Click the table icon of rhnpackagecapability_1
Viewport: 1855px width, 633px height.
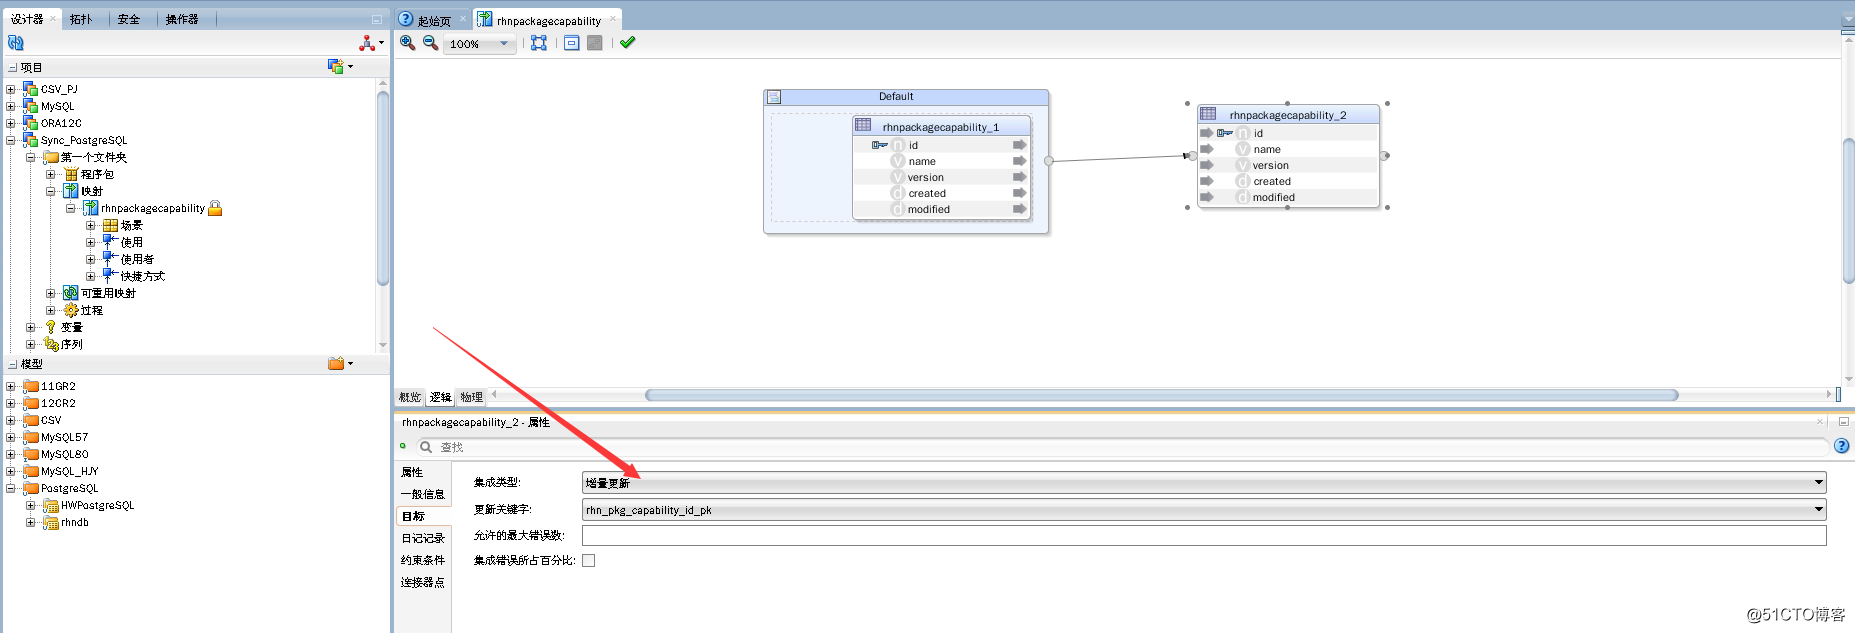coord(863,125)
